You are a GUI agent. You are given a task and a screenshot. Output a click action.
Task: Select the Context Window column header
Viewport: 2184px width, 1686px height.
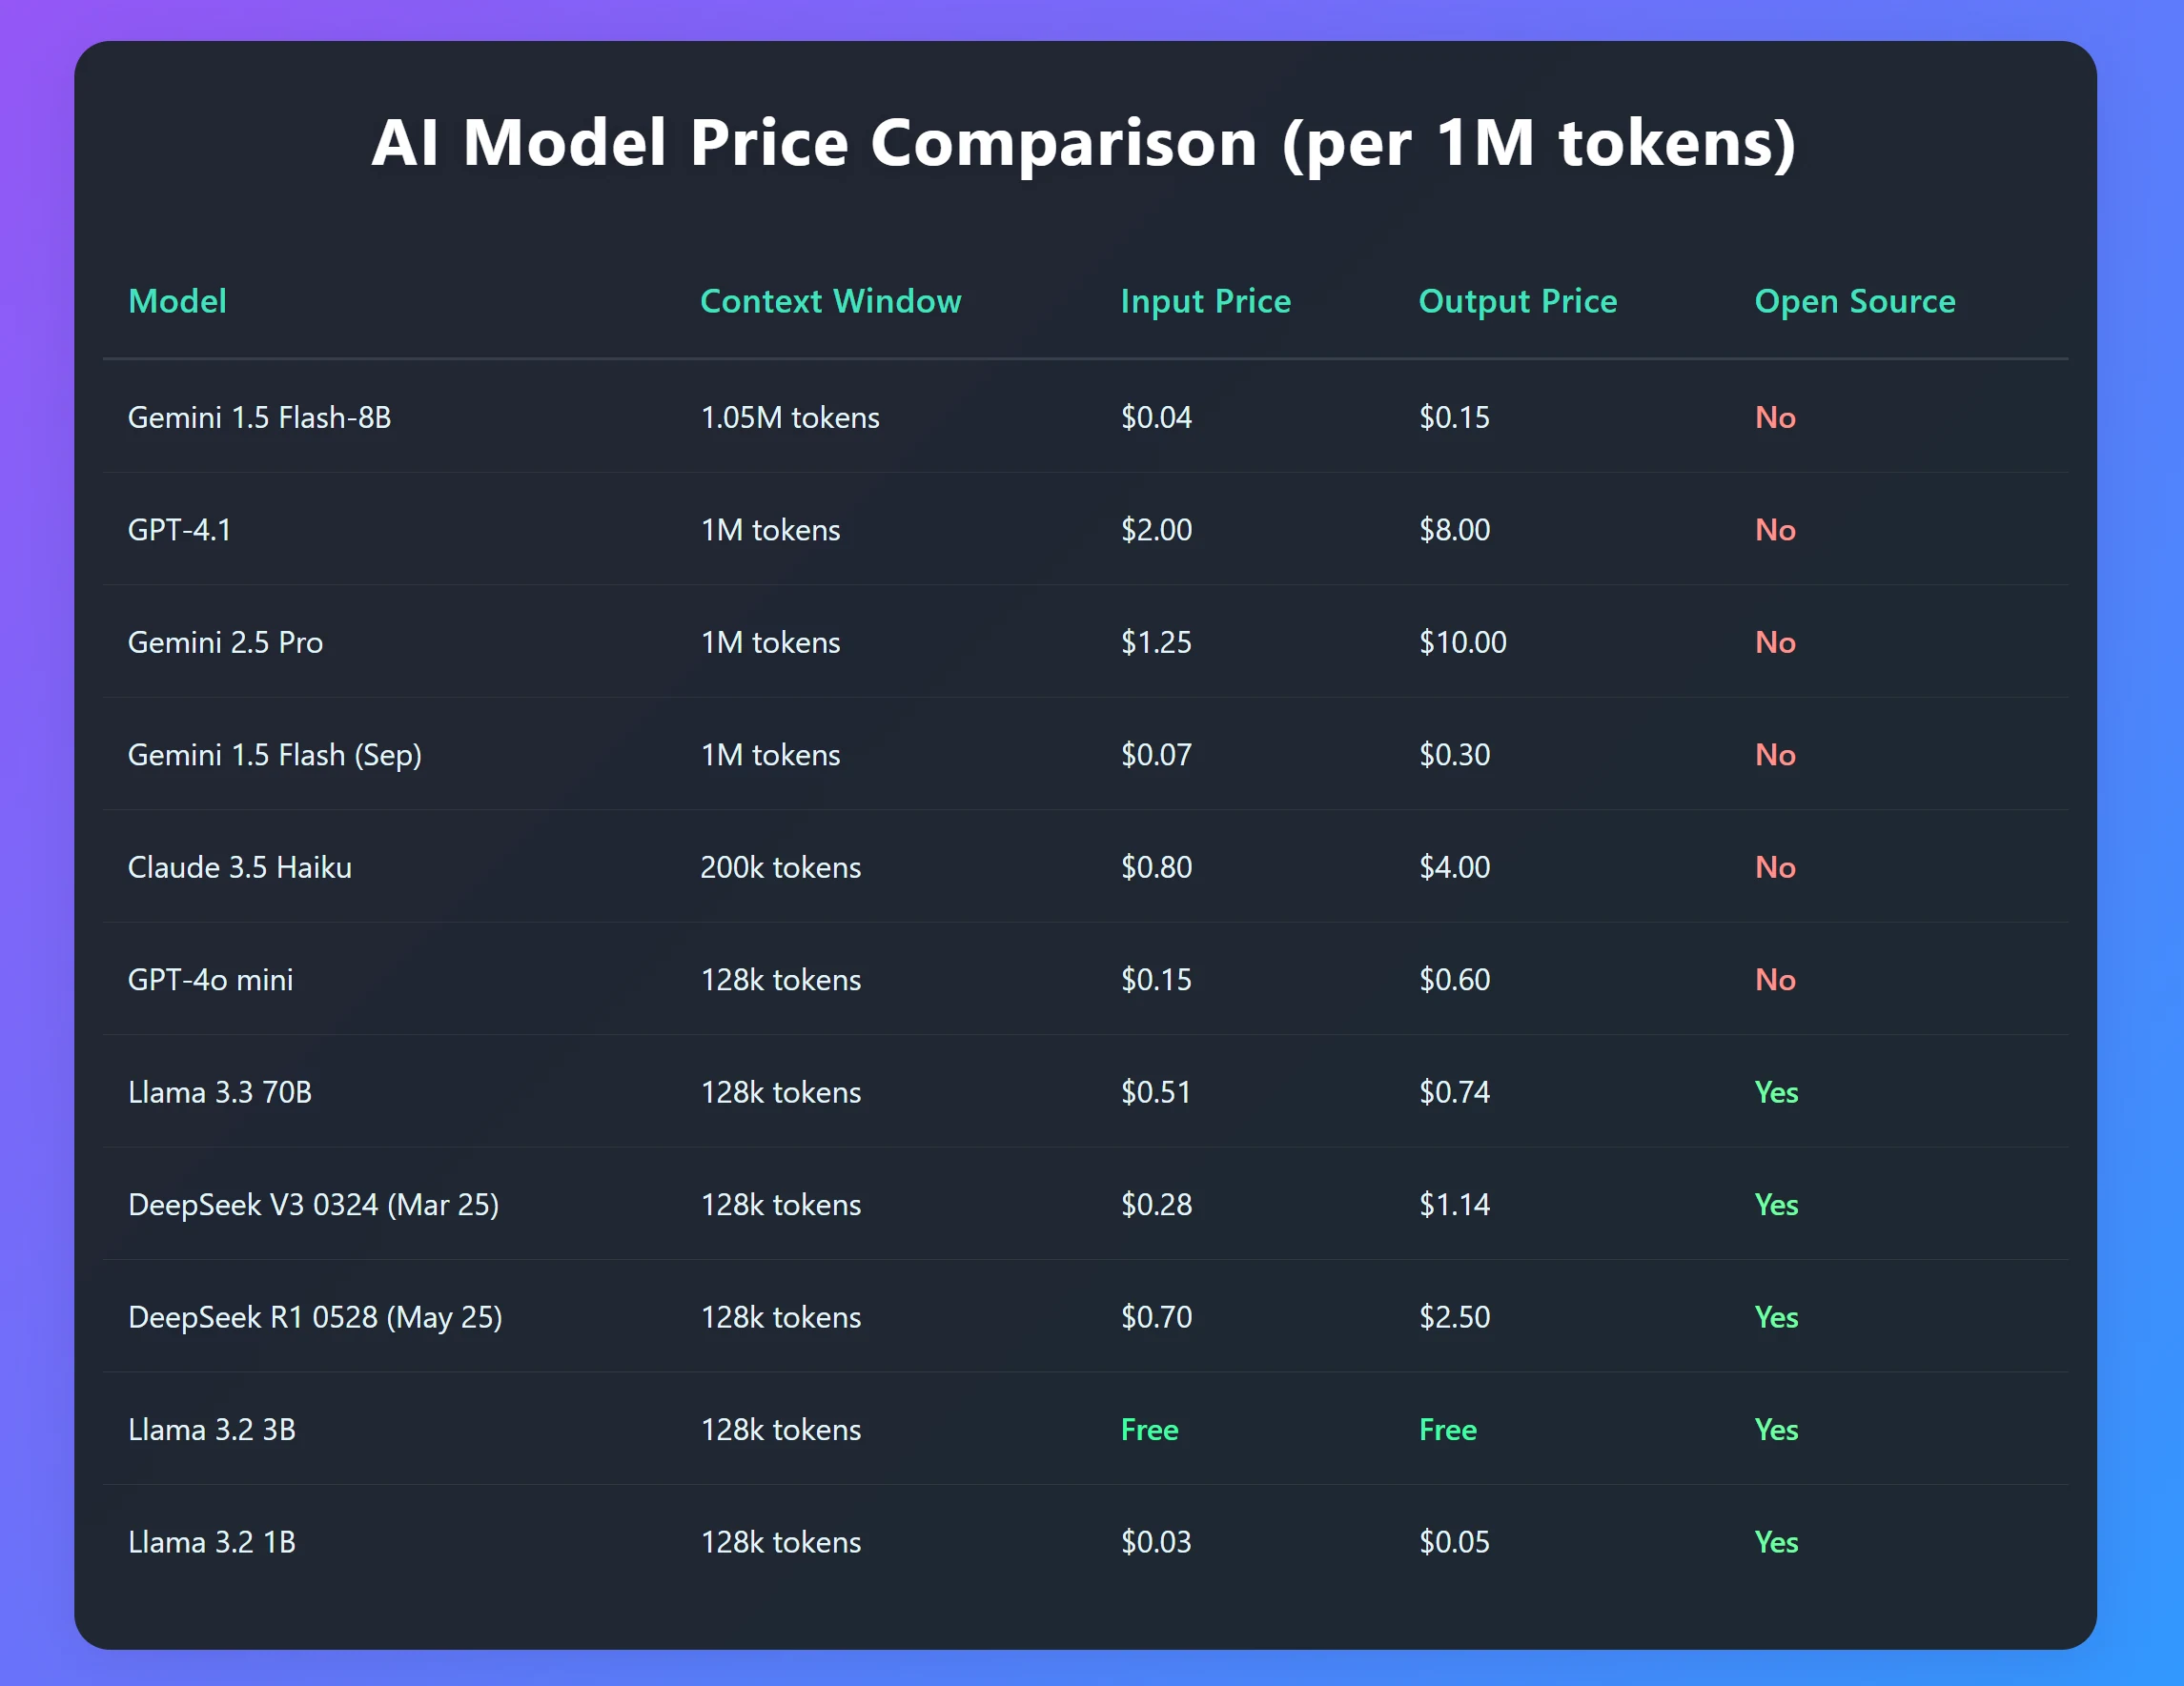(x=830, y=301)
